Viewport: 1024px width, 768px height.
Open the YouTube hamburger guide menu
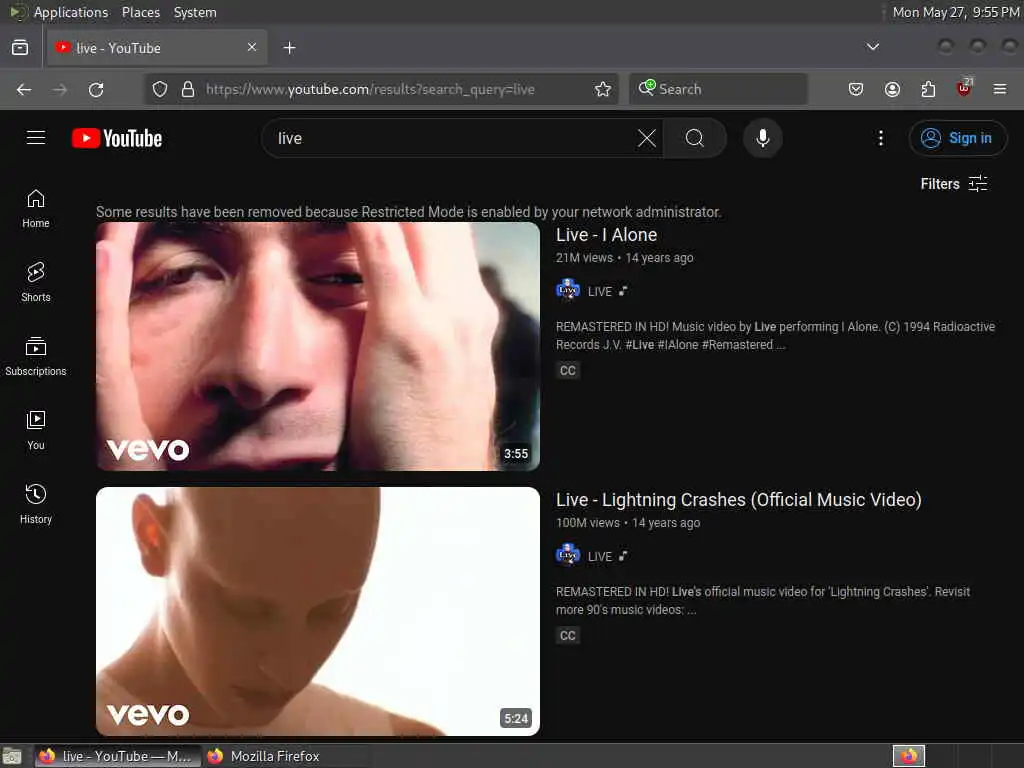click(36, 138)
